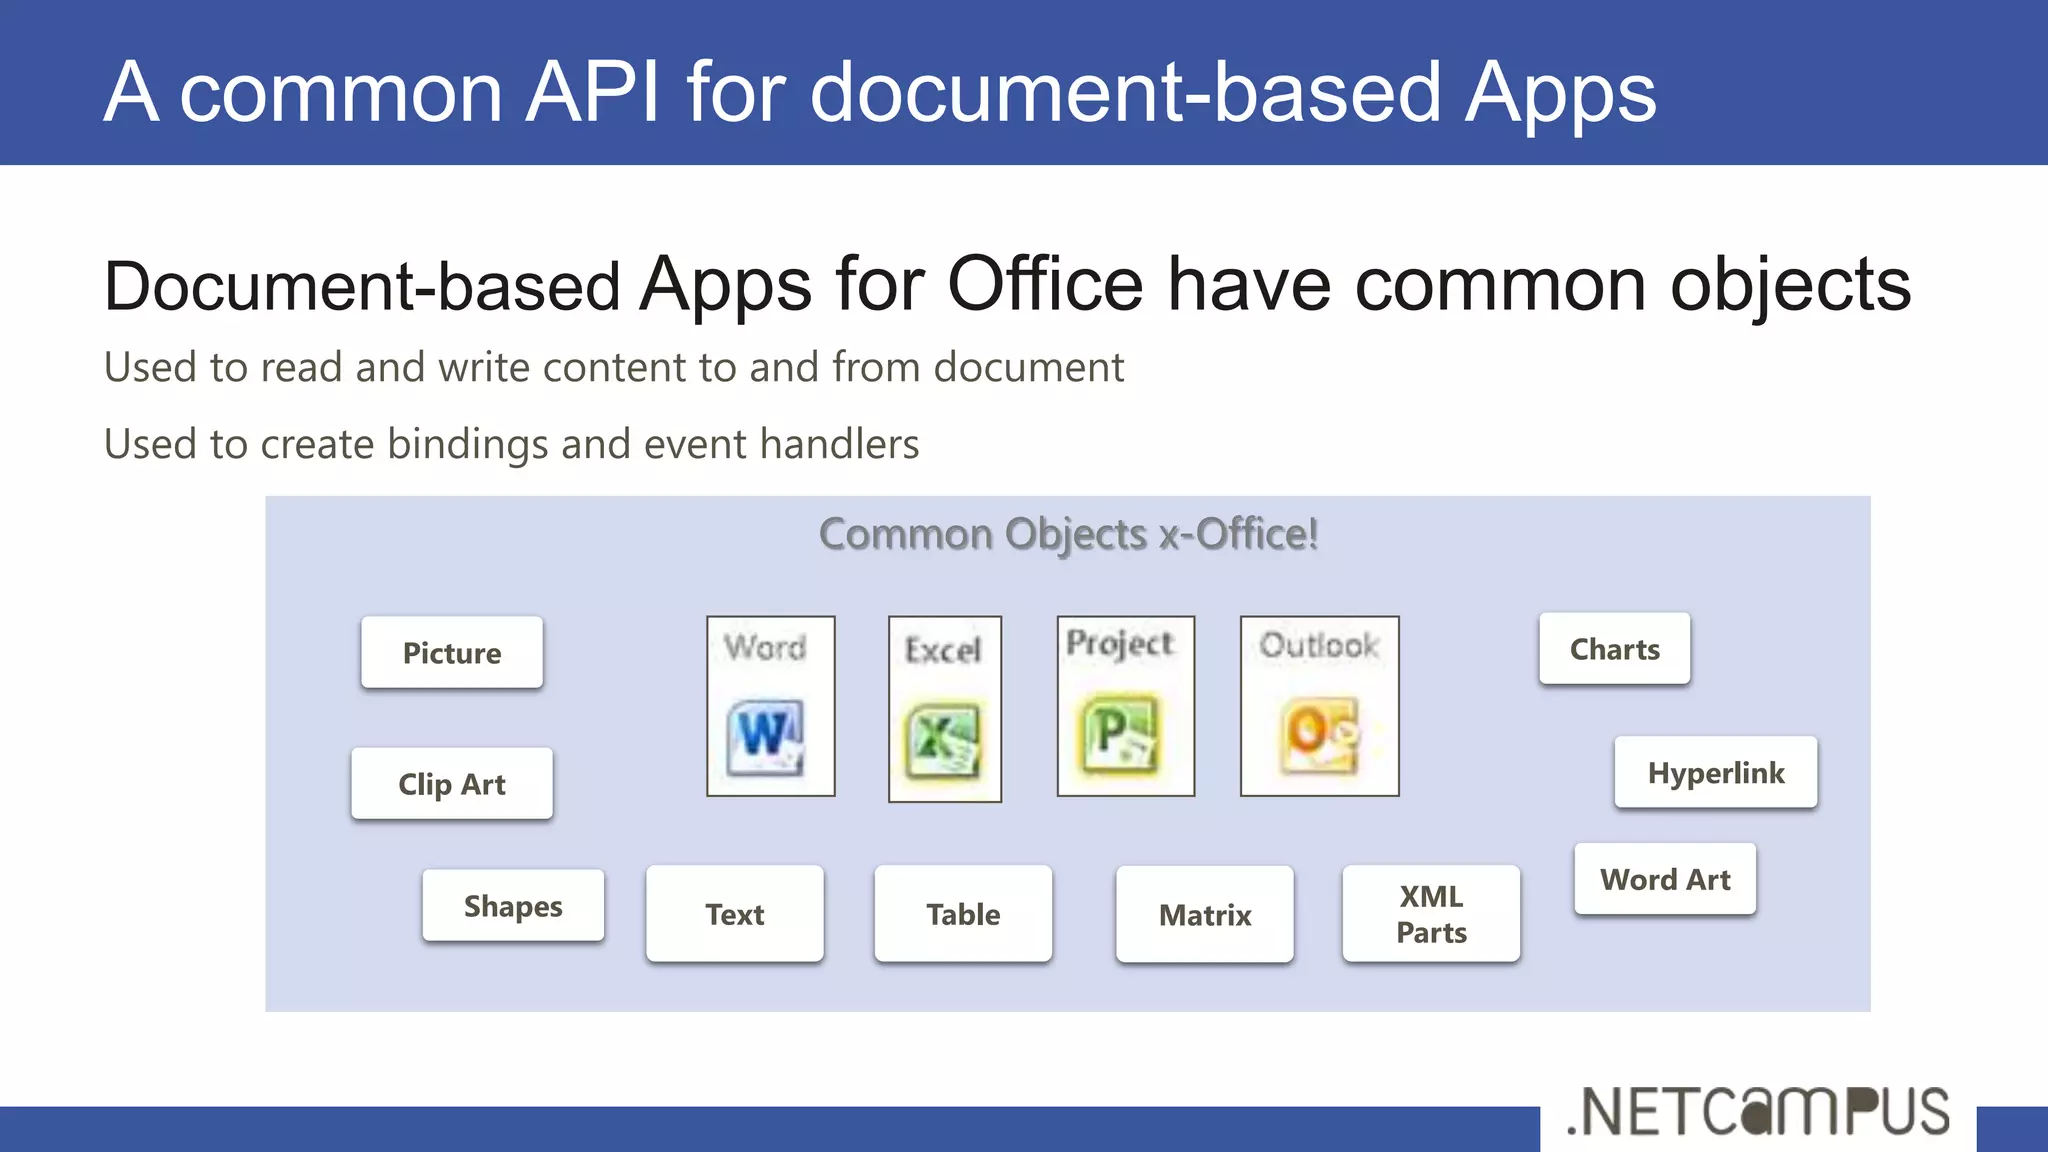Click the 'Word' label above Word icon
The height and width of the screenshot is (1152, 2048).
(x=765, y=647)
